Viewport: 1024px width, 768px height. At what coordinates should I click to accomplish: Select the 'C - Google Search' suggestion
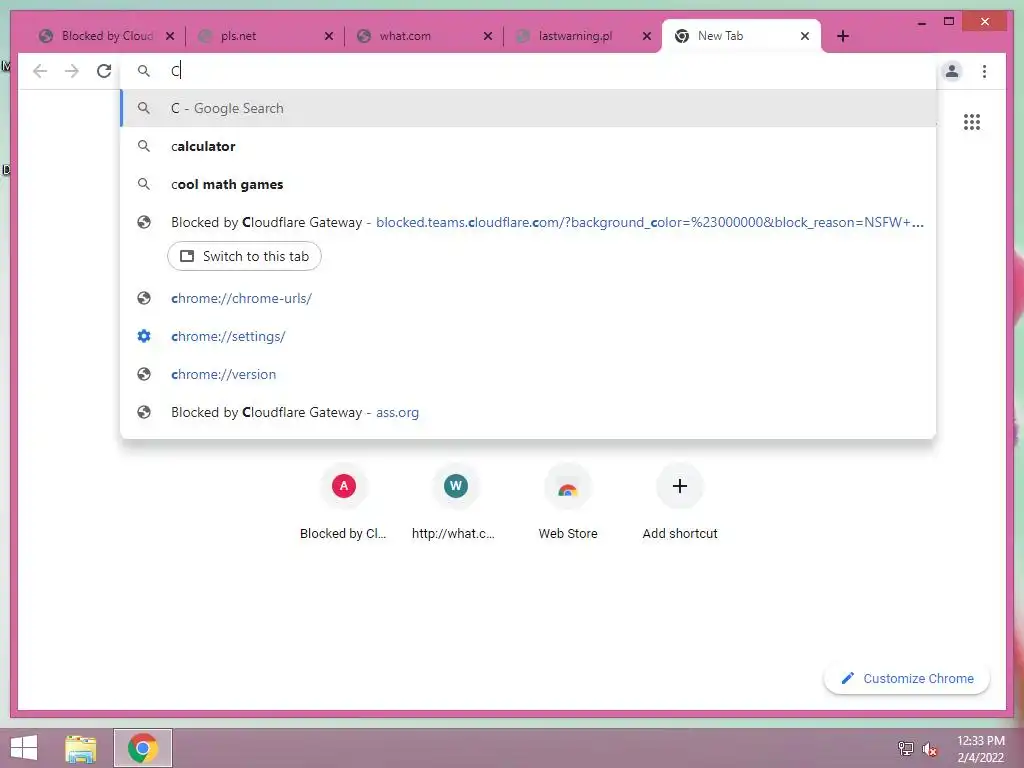coord(528,108)
